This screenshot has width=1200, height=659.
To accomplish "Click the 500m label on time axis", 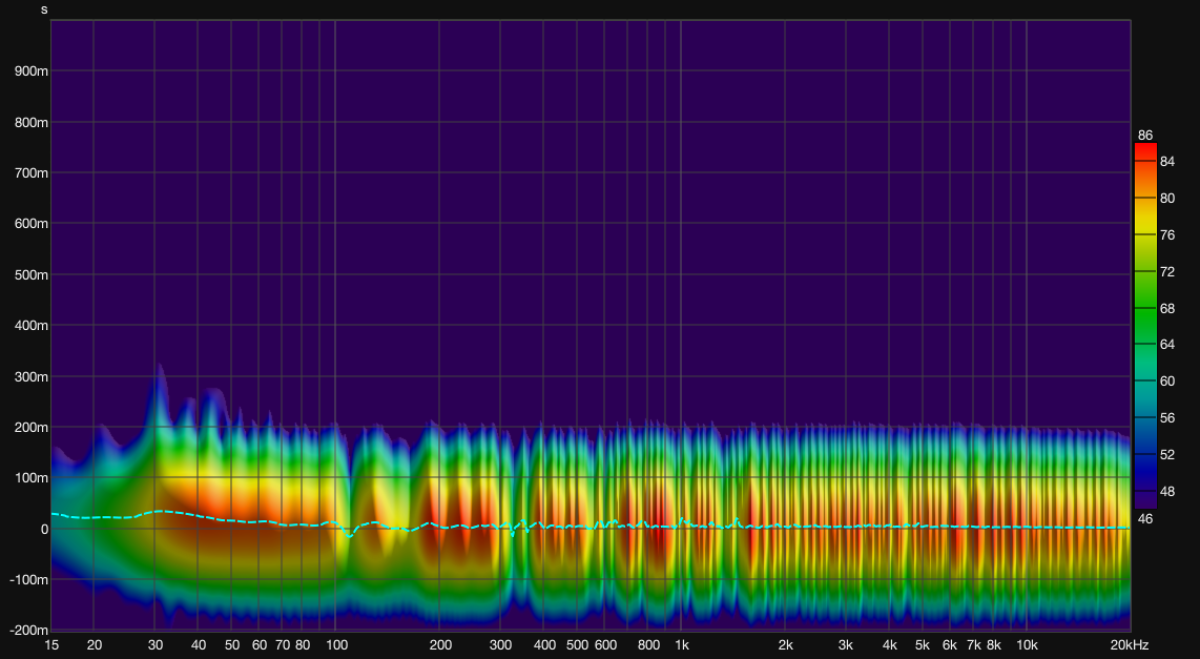I will (x=31, y=275).
